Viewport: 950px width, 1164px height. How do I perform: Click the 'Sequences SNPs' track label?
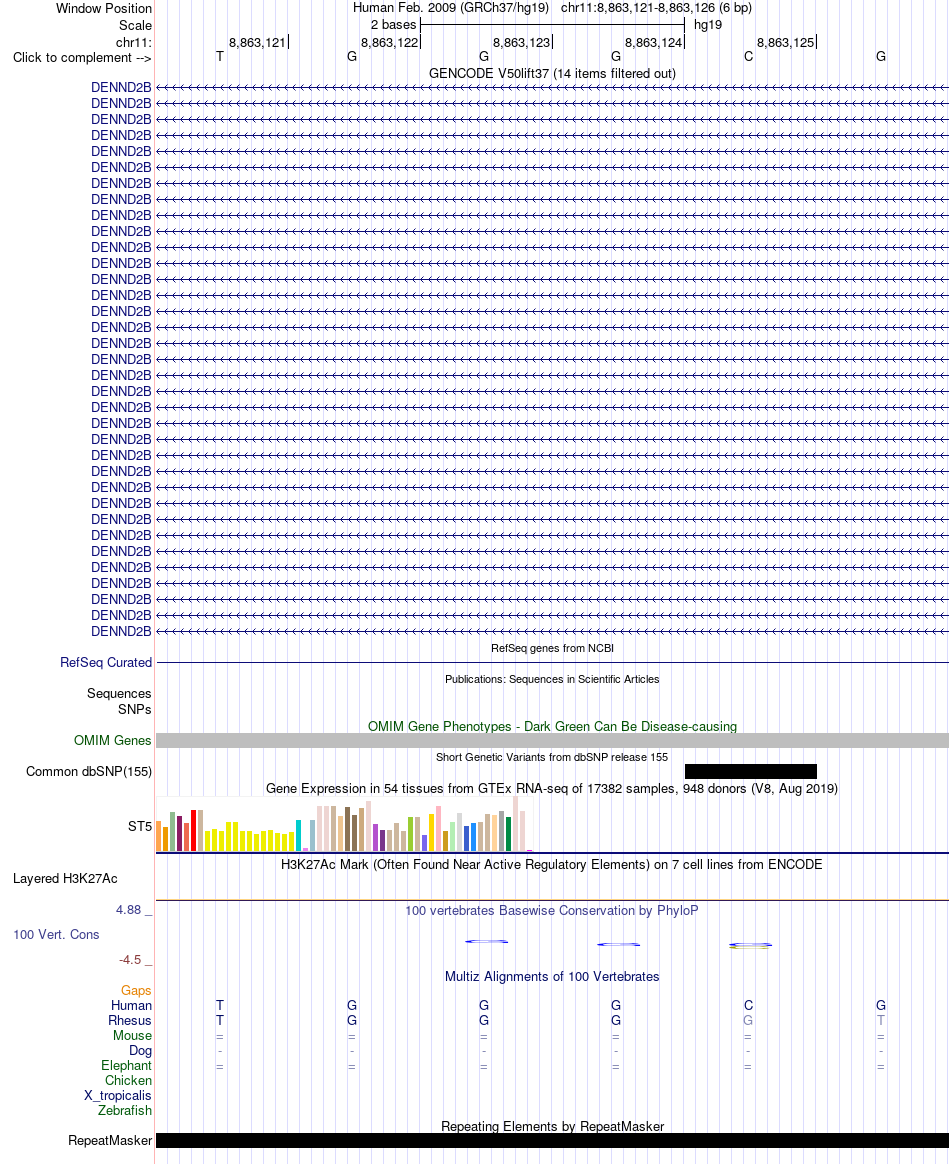(x=119, y=702)
